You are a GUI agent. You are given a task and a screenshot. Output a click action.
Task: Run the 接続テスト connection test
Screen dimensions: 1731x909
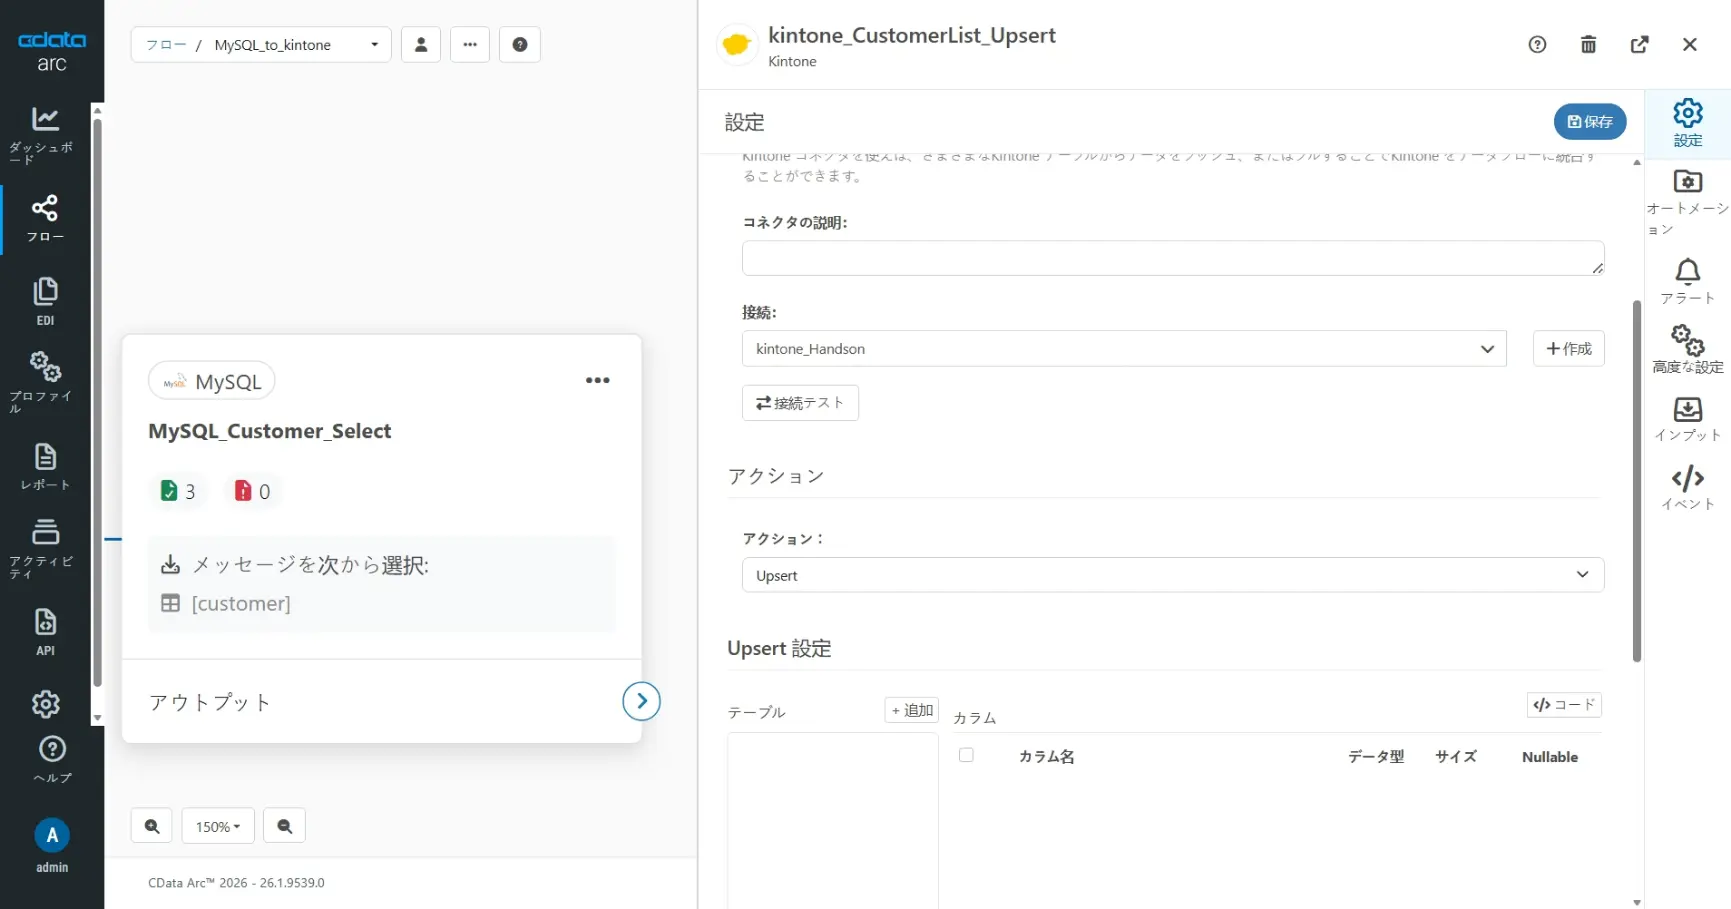point(800,402)
